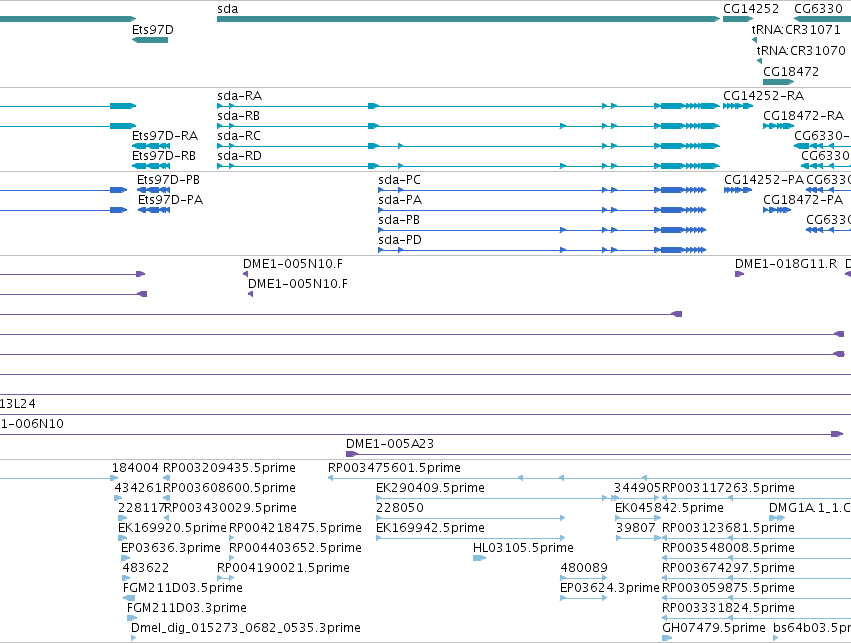
Task: Select the sda-RD transcript label
Action: [239, 156]
